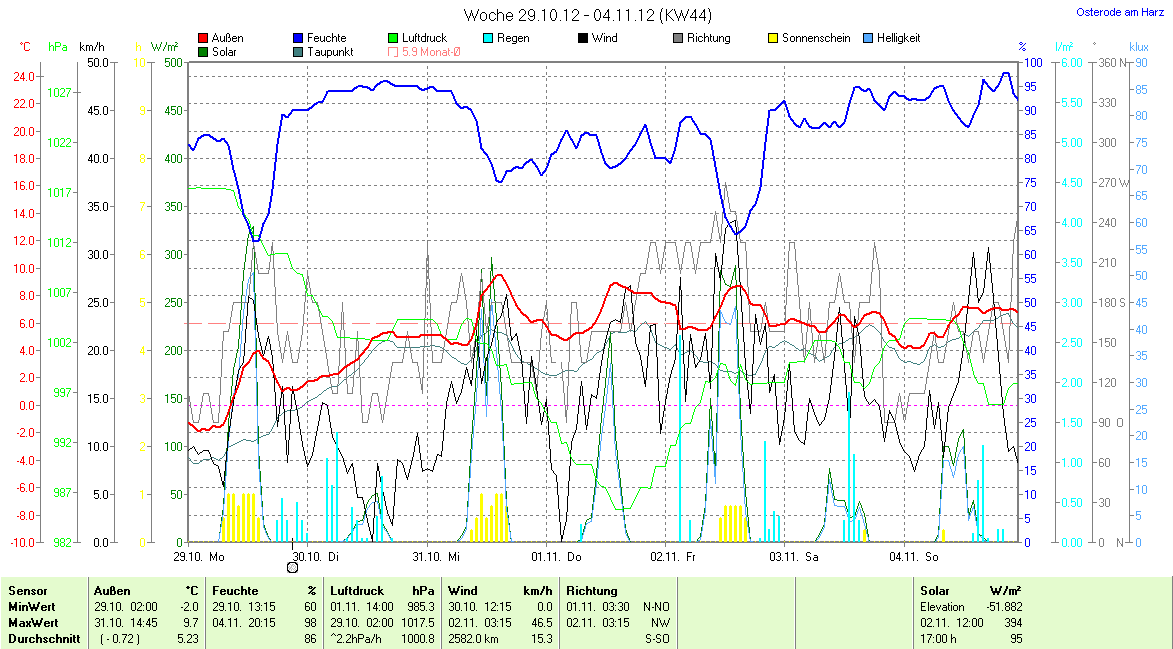This screenshot has height=649, width=1173.
Task: Click the light blue Helligkeit legend swatch
Action: (x=868, y=38)
